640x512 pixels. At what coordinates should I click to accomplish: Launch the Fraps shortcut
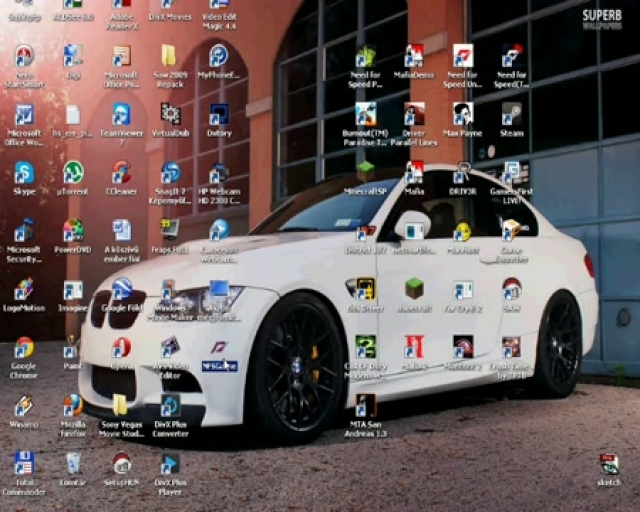tap(170, 230)
